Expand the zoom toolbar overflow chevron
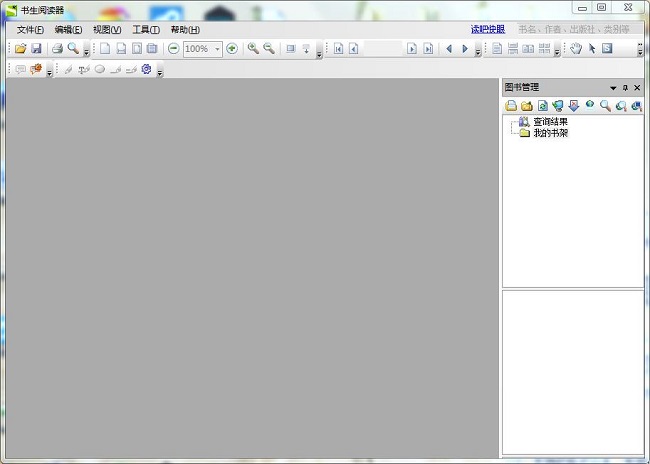This screenshot has height=464, width=650. (319, 52)
